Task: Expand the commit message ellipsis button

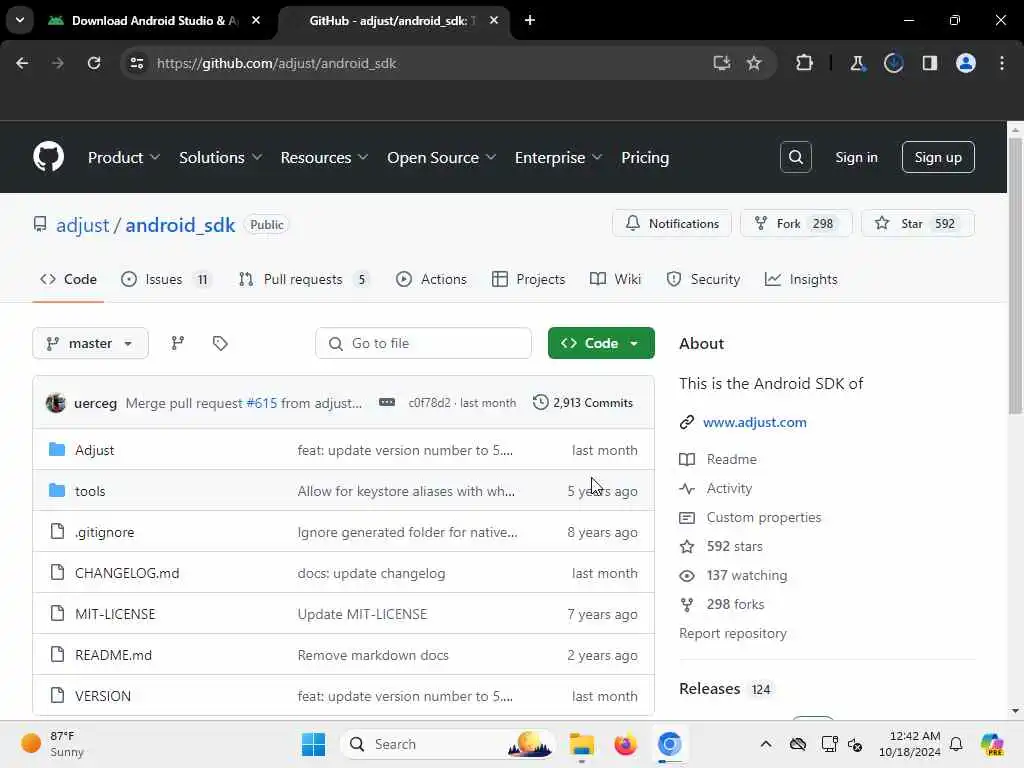Action: 387,402
